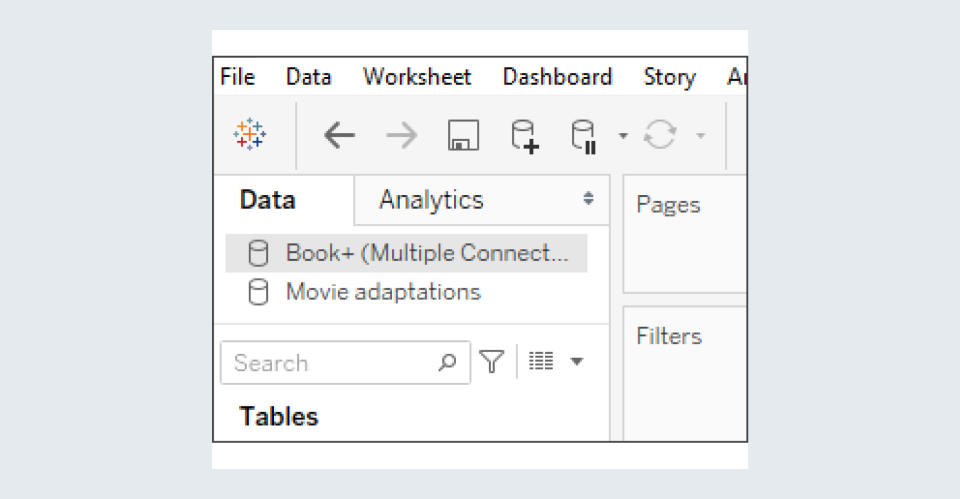The height and width of the screenshot is (499, 960).
Task: Add a new data source with the cylinder plus icon
Action: pyautogui.click(x=525, y=136)
